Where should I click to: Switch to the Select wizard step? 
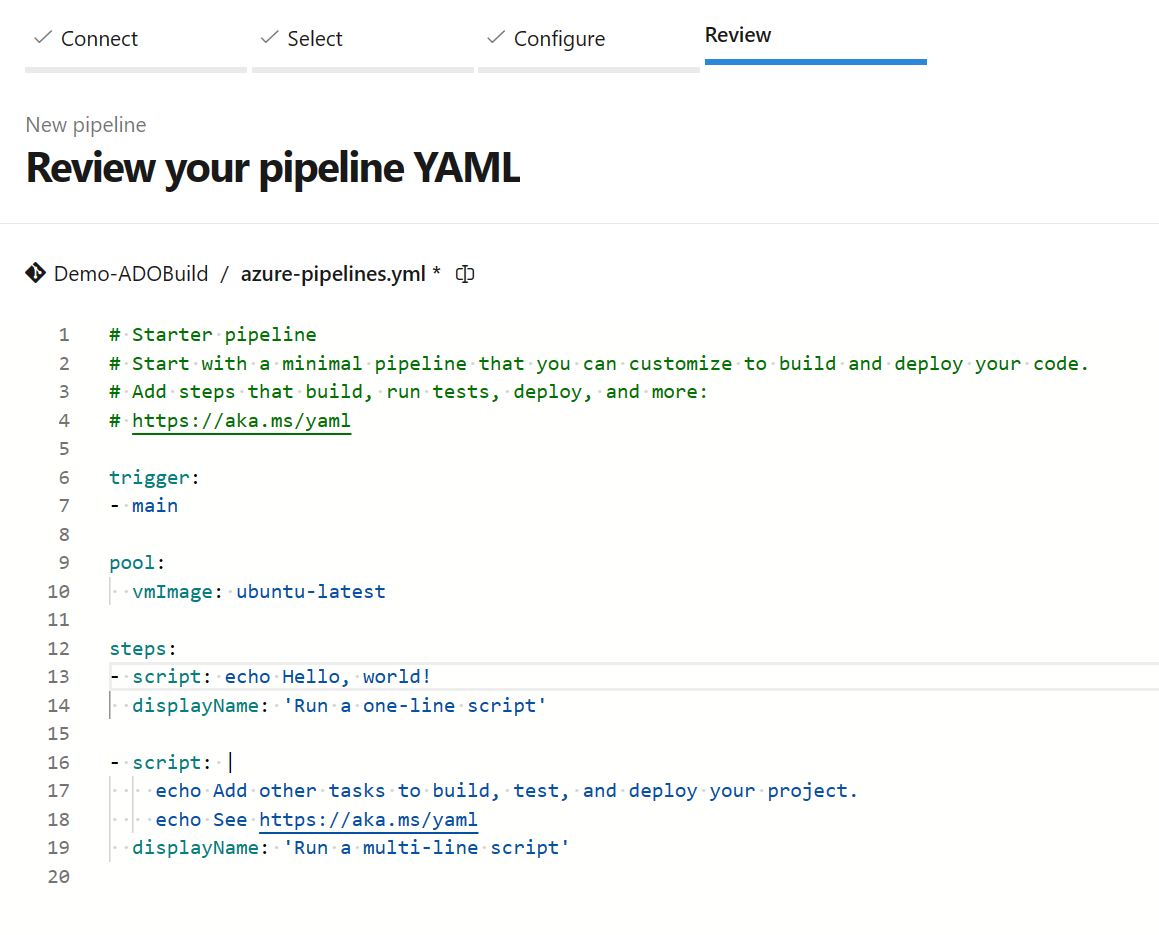click(x=315, y=38)
